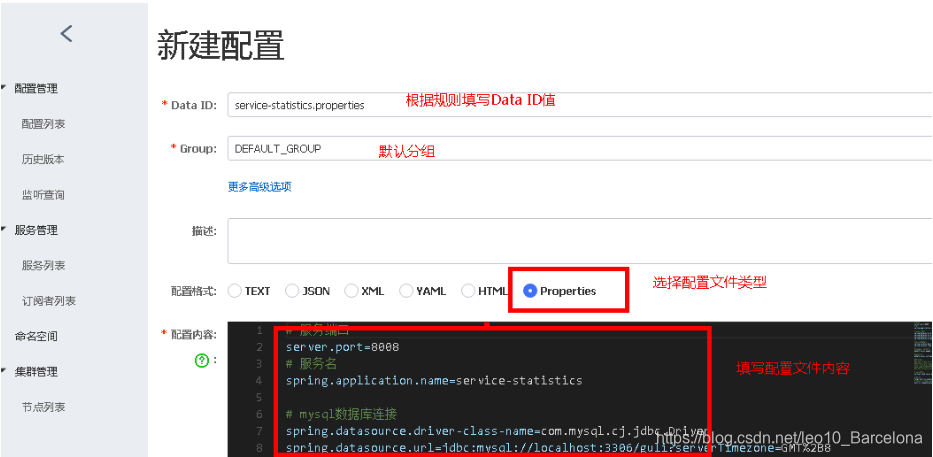
Task: Click the 描述 description text area
Action: (580, 241)
